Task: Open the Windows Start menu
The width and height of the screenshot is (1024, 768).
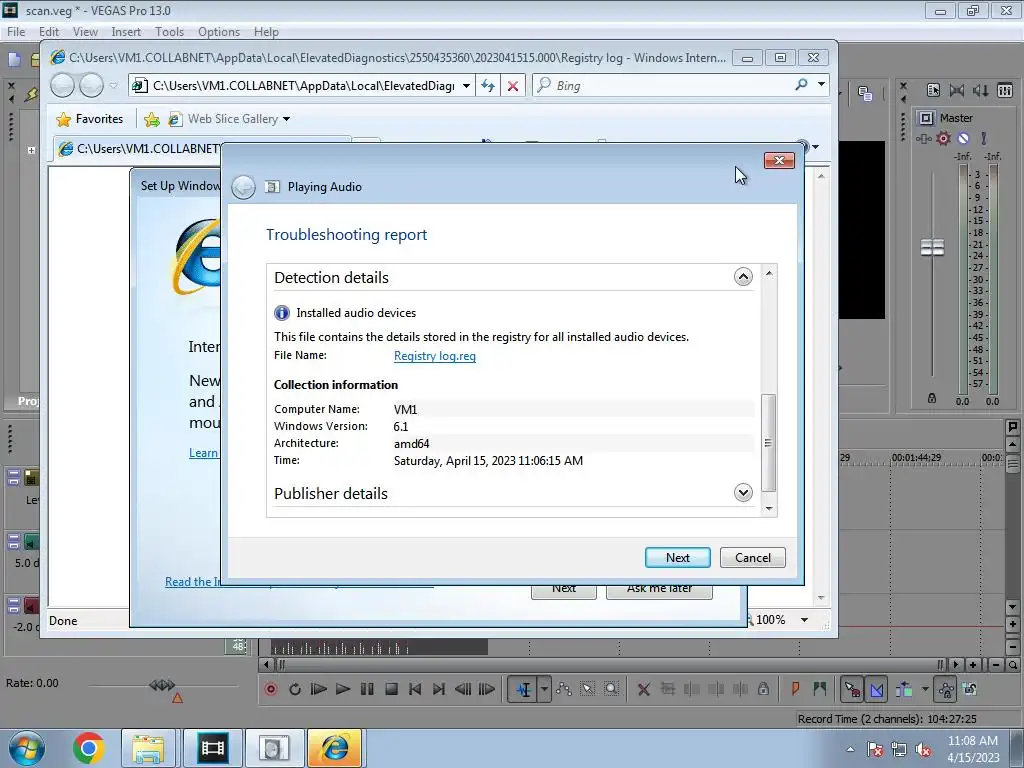Action: pyautogui.click(x=27, y=748)
